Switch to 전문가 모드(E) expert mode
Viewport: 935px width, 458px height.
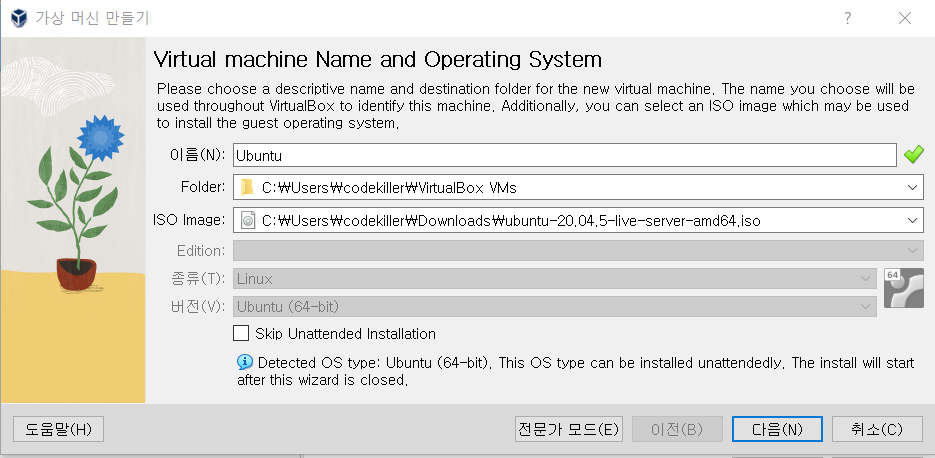click(569, 429)
